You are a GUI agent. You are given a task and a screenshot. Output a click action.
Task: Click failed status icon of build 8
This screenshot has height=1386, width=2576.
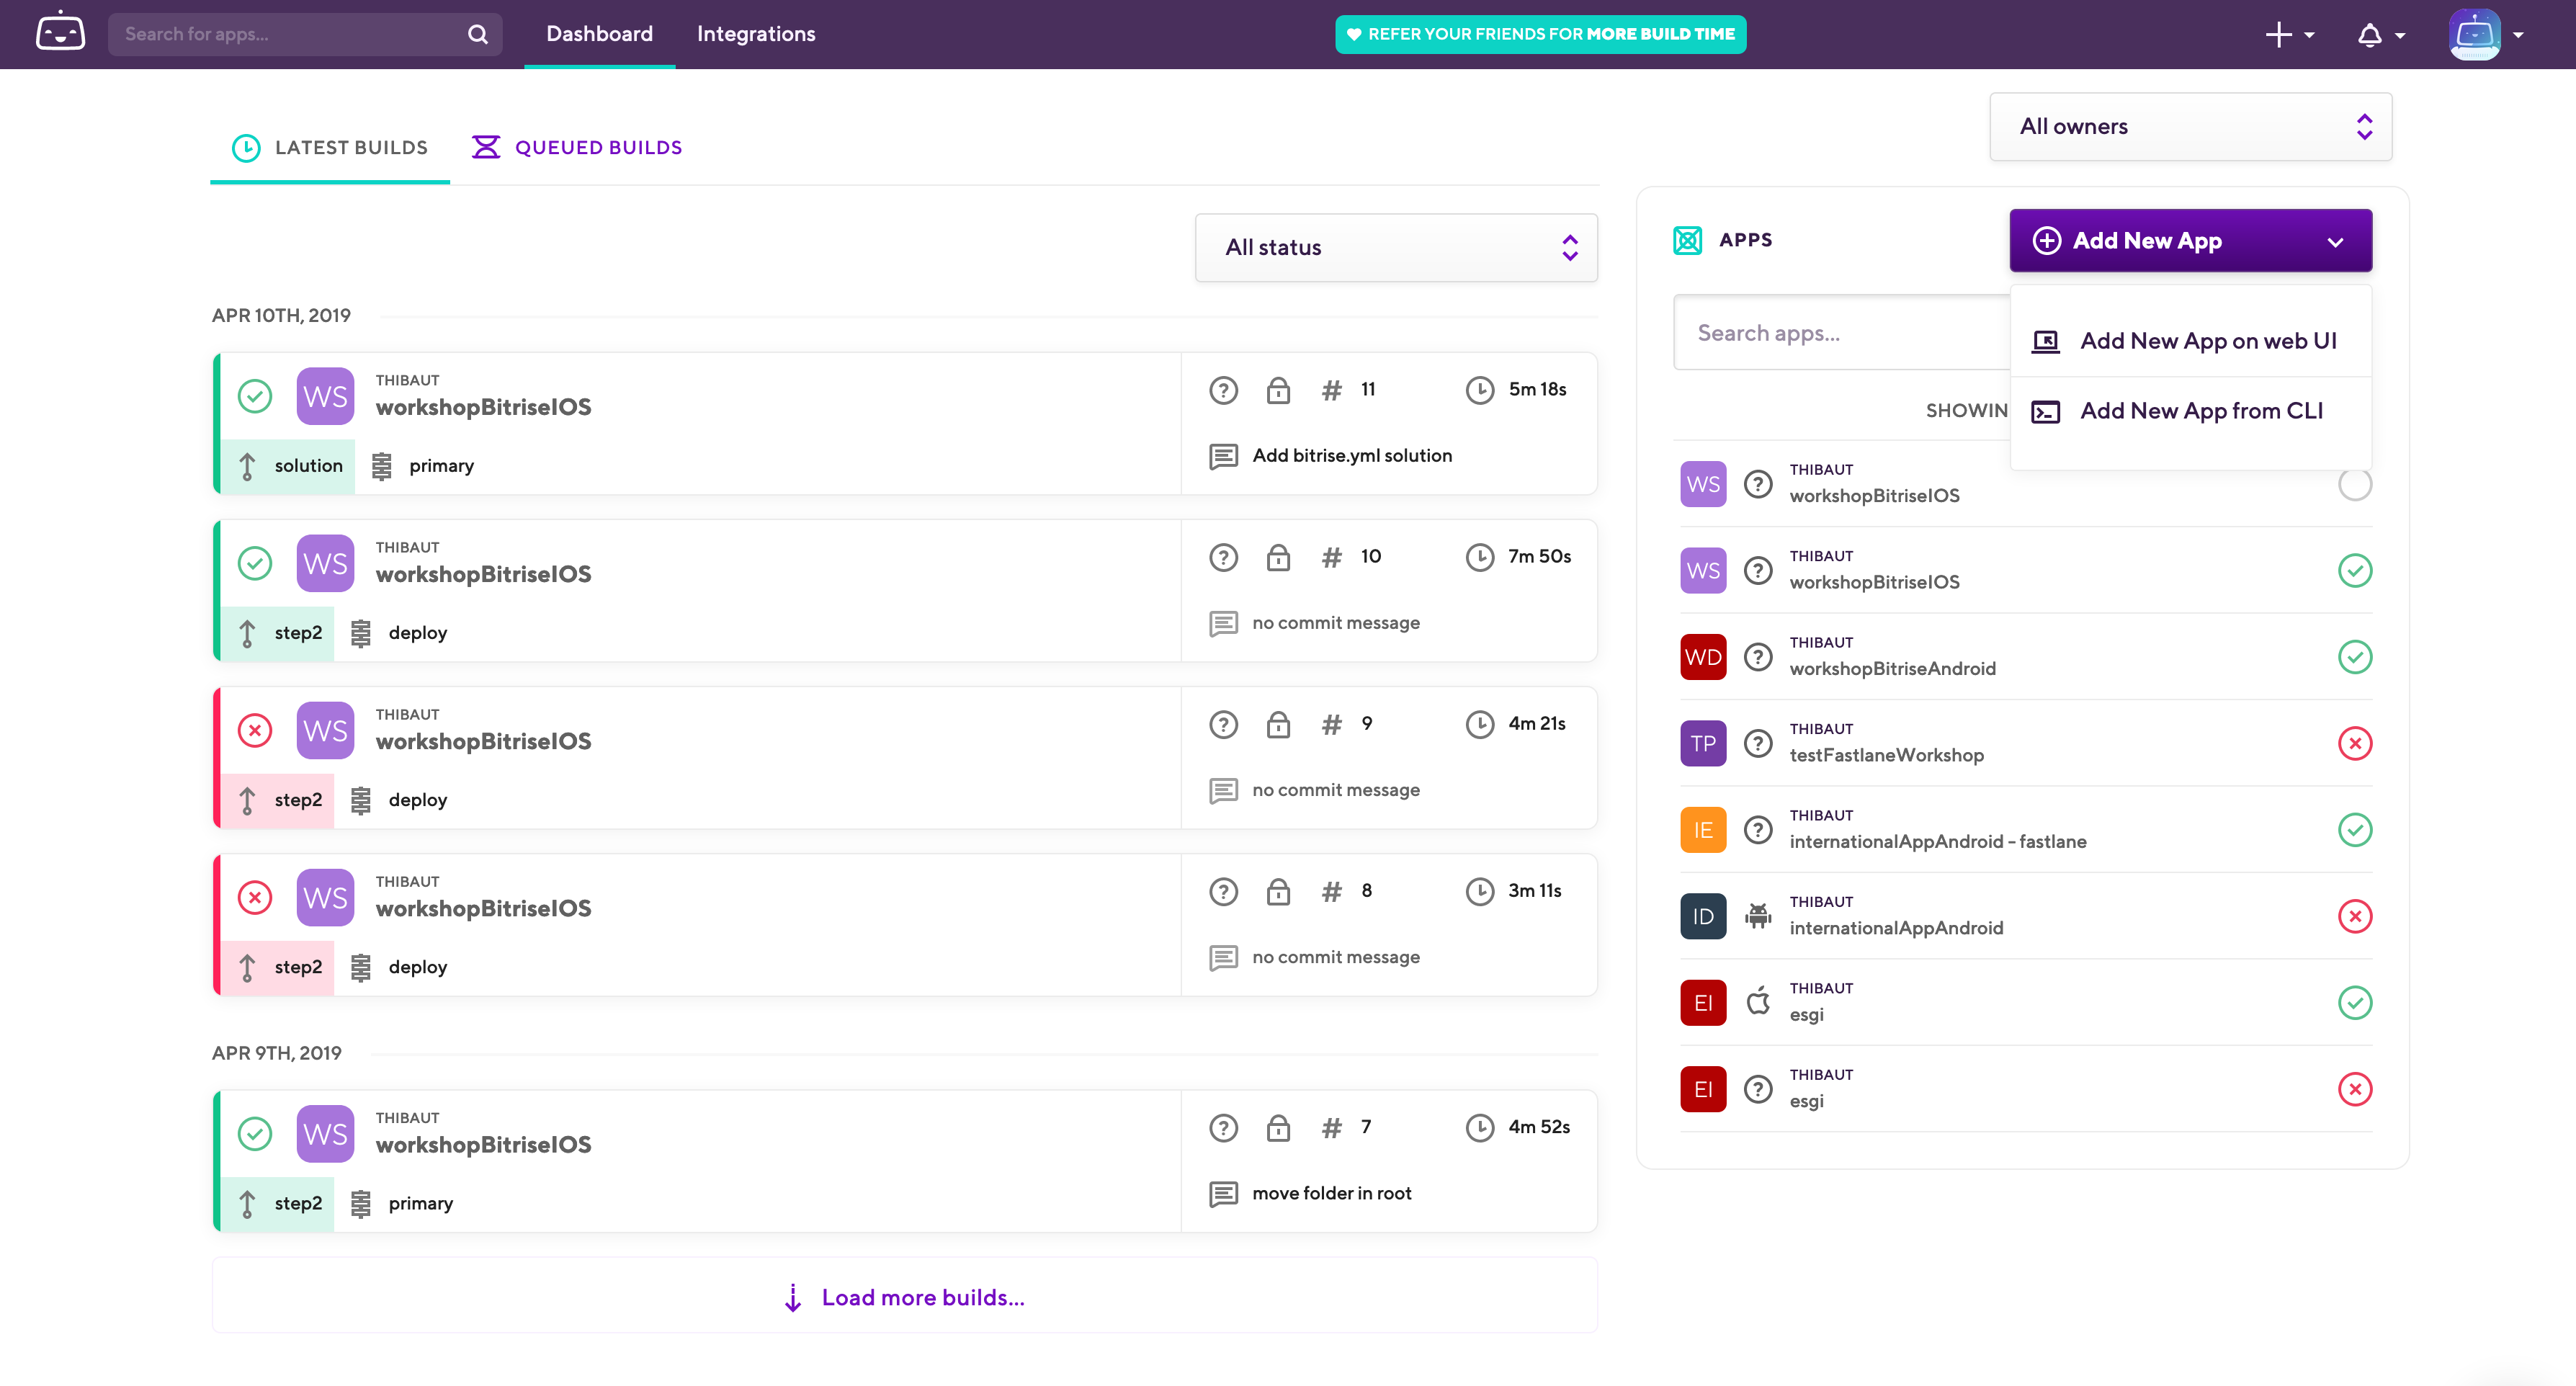click(x=255, y=897)
